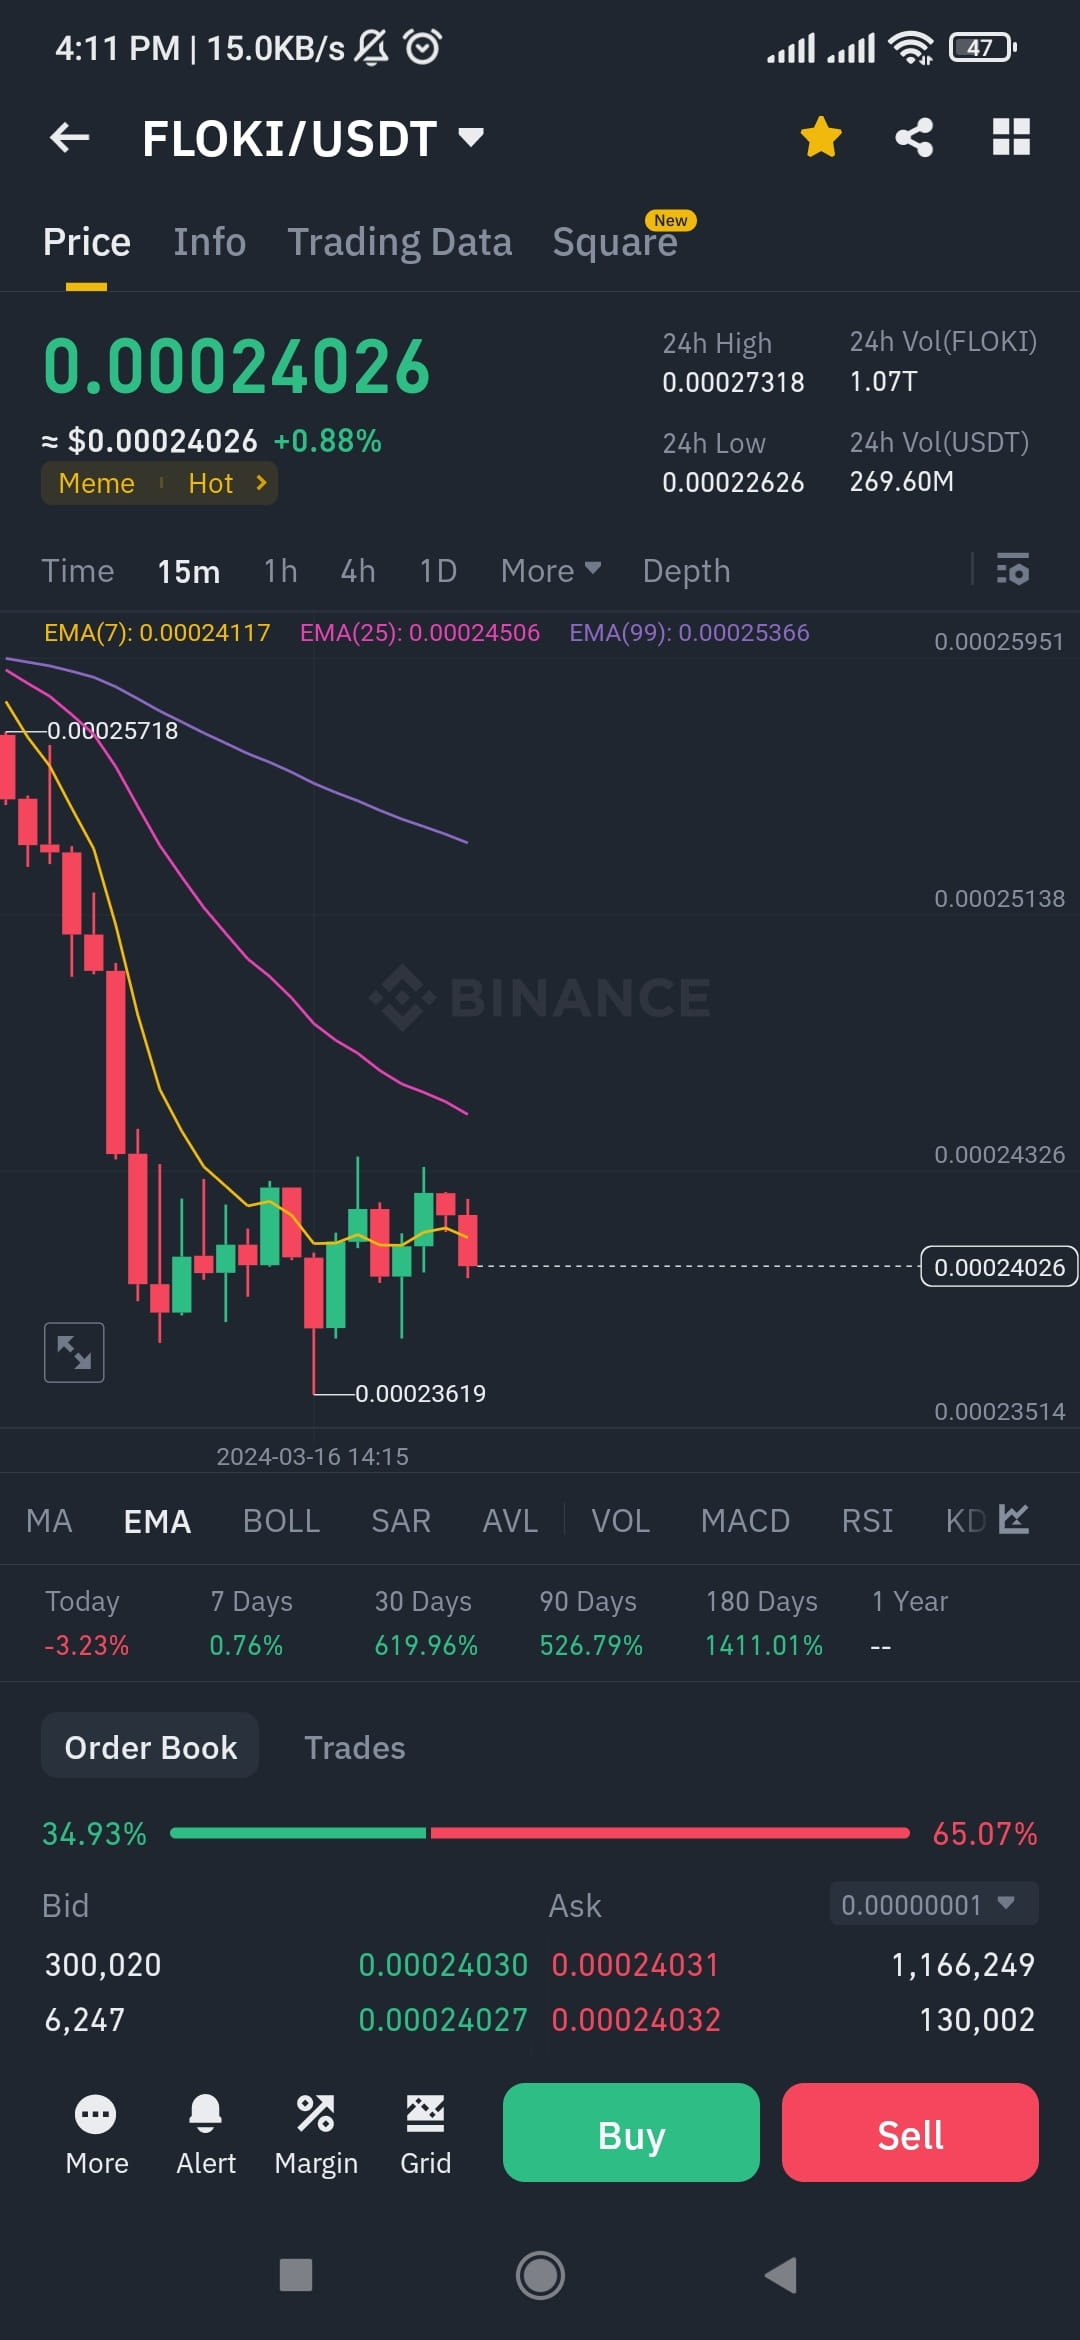
Task: Tap the back arrow to exit chart
Action: point(68,137)
